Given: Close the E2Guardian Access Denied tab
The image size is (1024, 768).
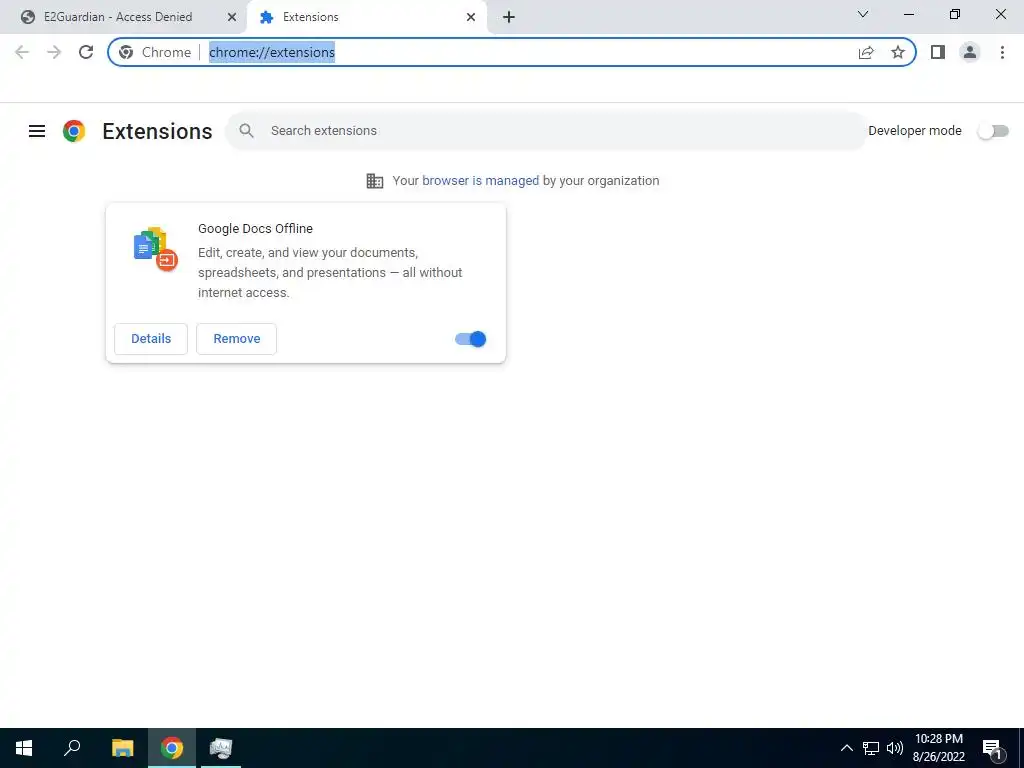Looking at the screenshot, I should coord(232,17).
